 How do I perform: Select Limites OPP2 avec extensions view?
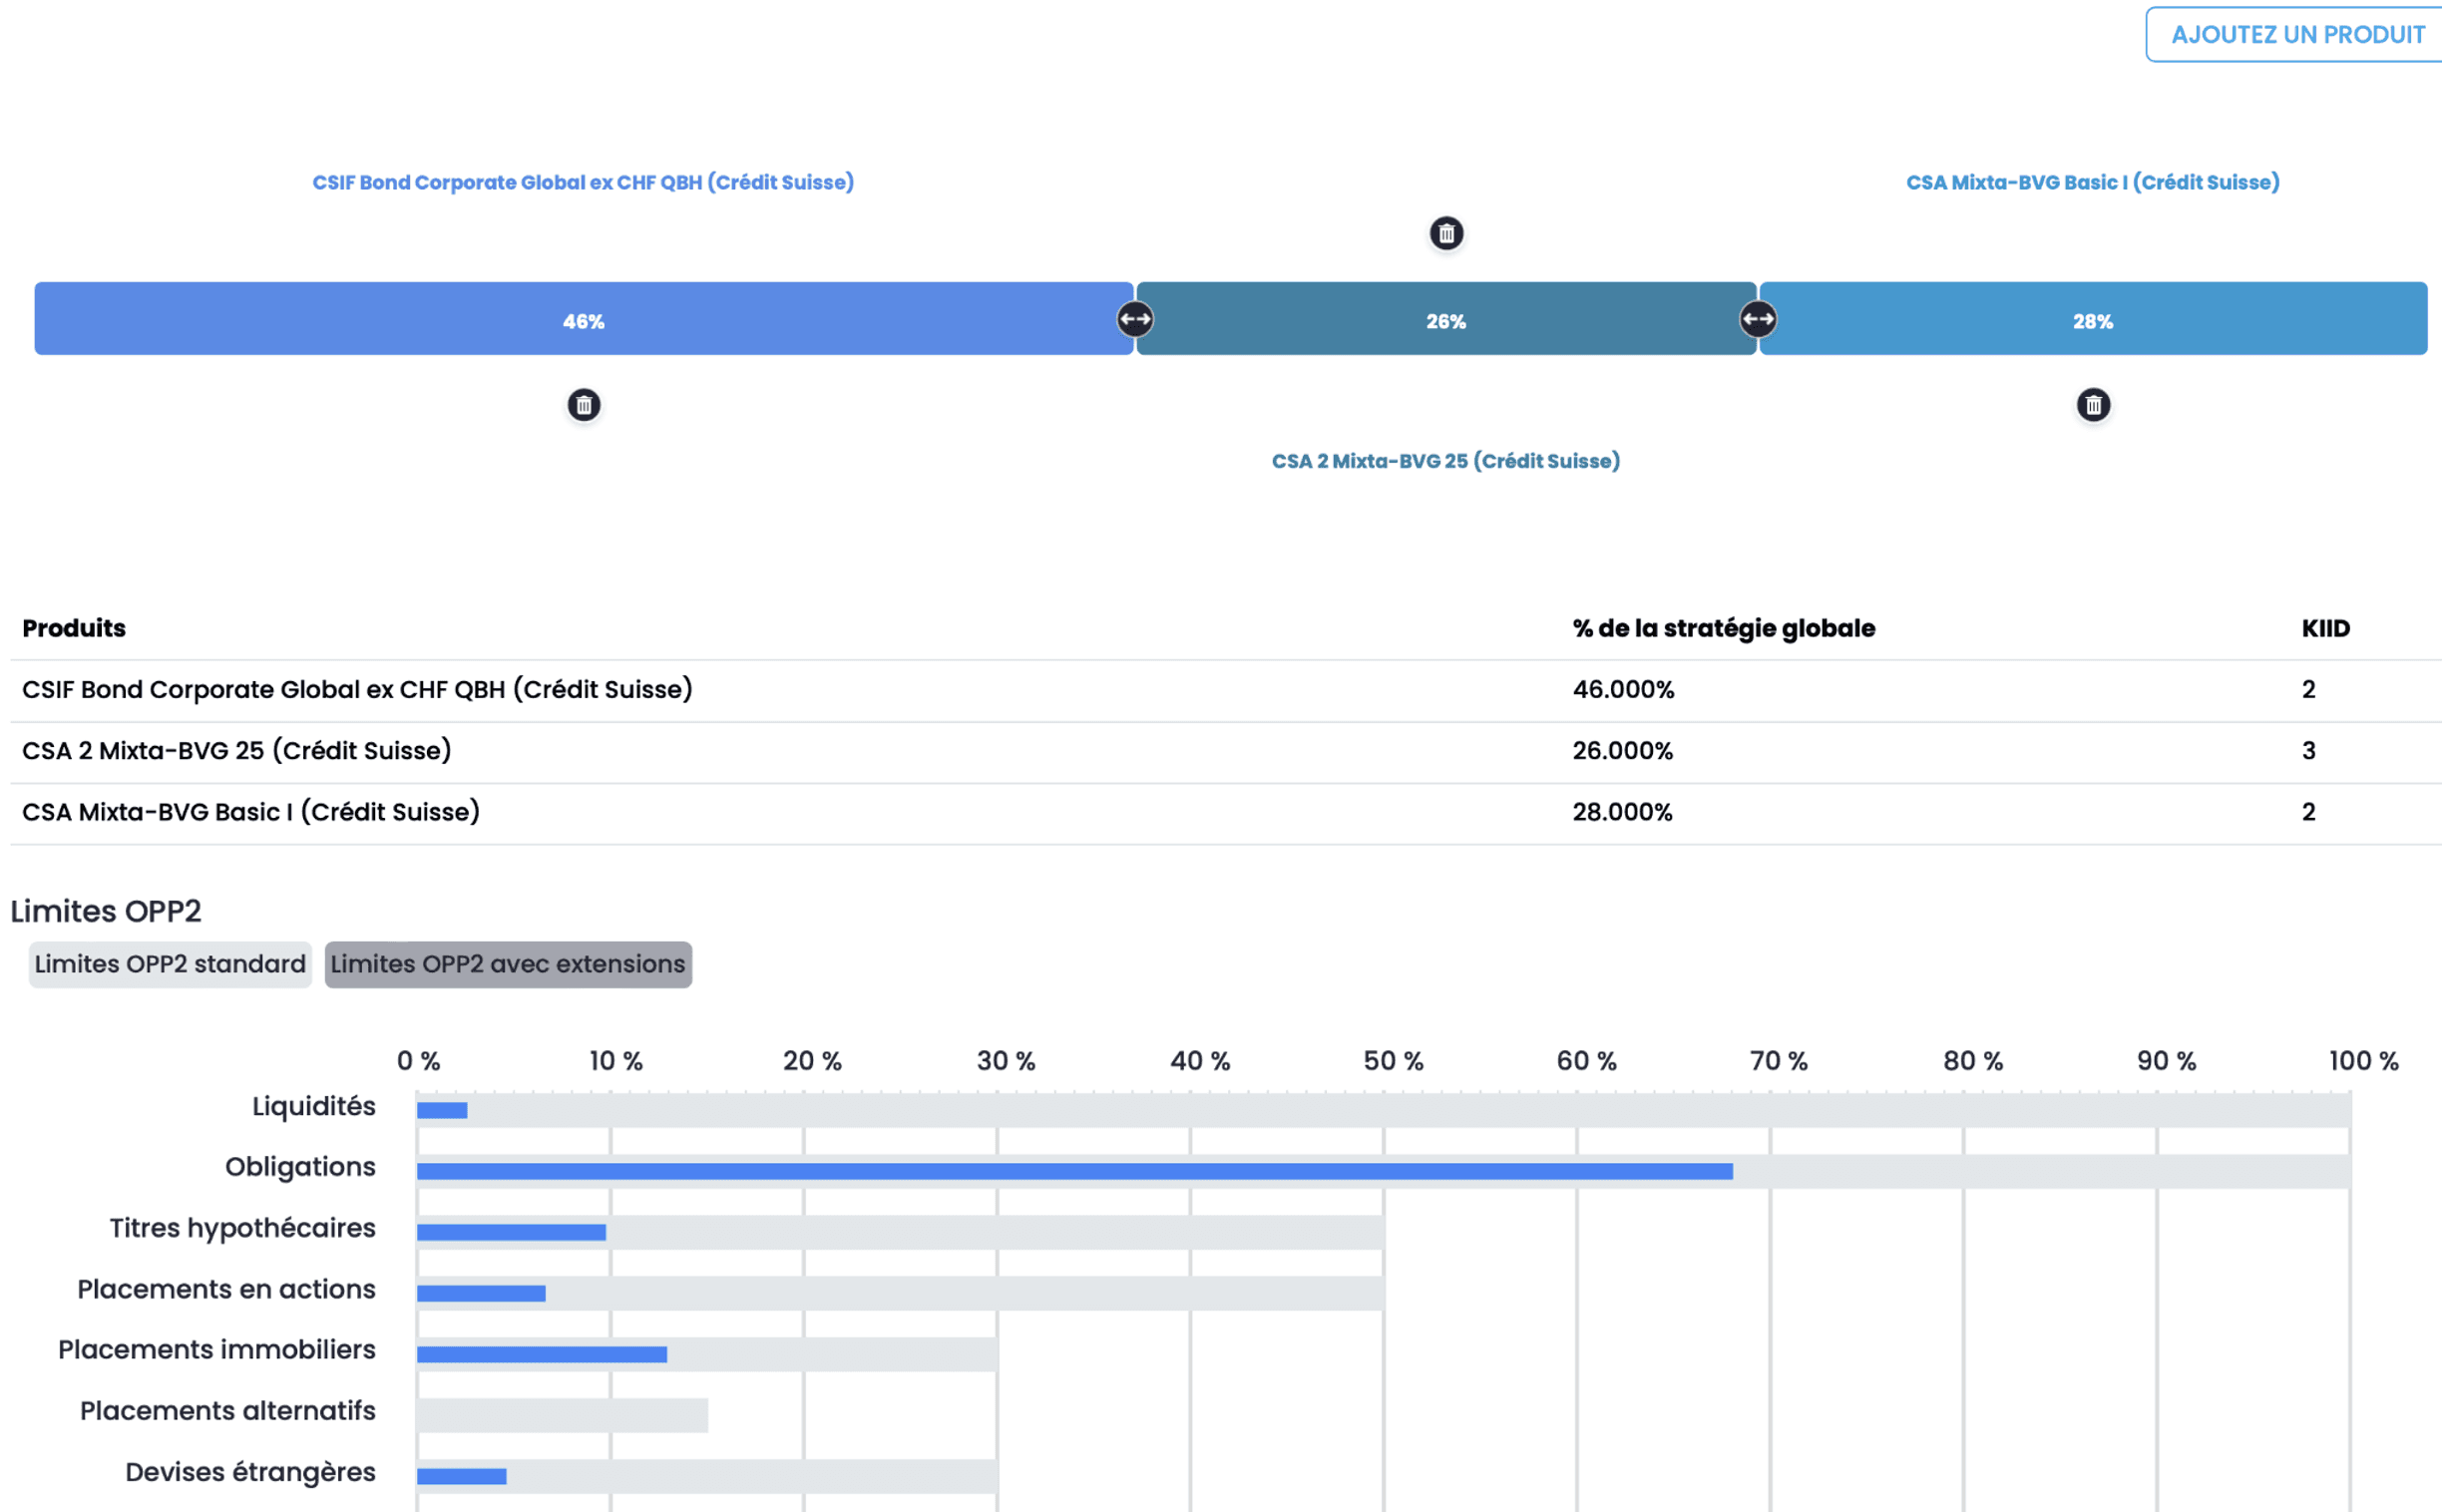click(x=508, y=964)
